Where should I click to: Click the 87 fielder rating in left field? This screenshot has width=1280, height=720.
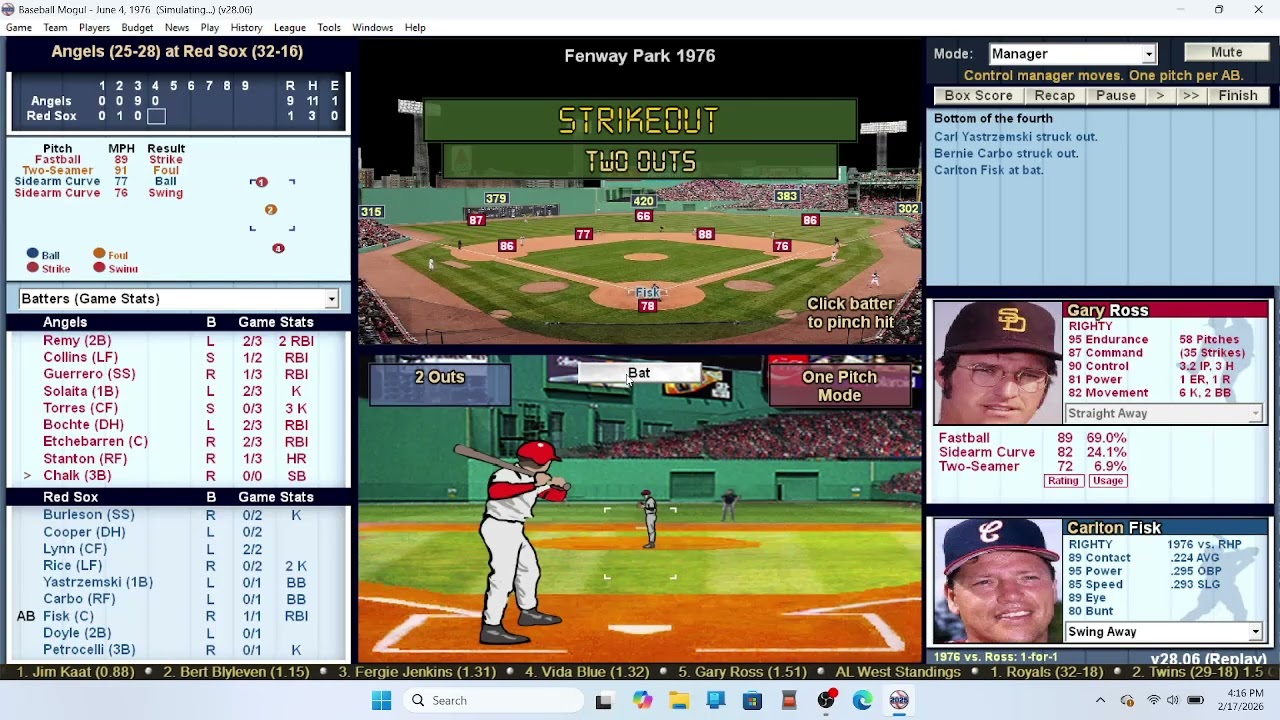click(x=476, y=220)
